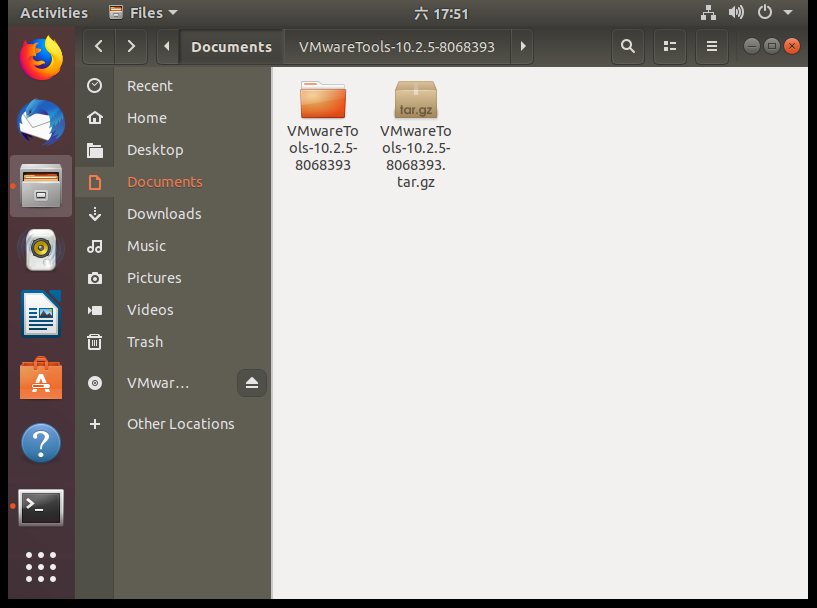The image size is (817, 608).
Task: Open the Help icon in the dock
Action: click(x=41, y=443)
